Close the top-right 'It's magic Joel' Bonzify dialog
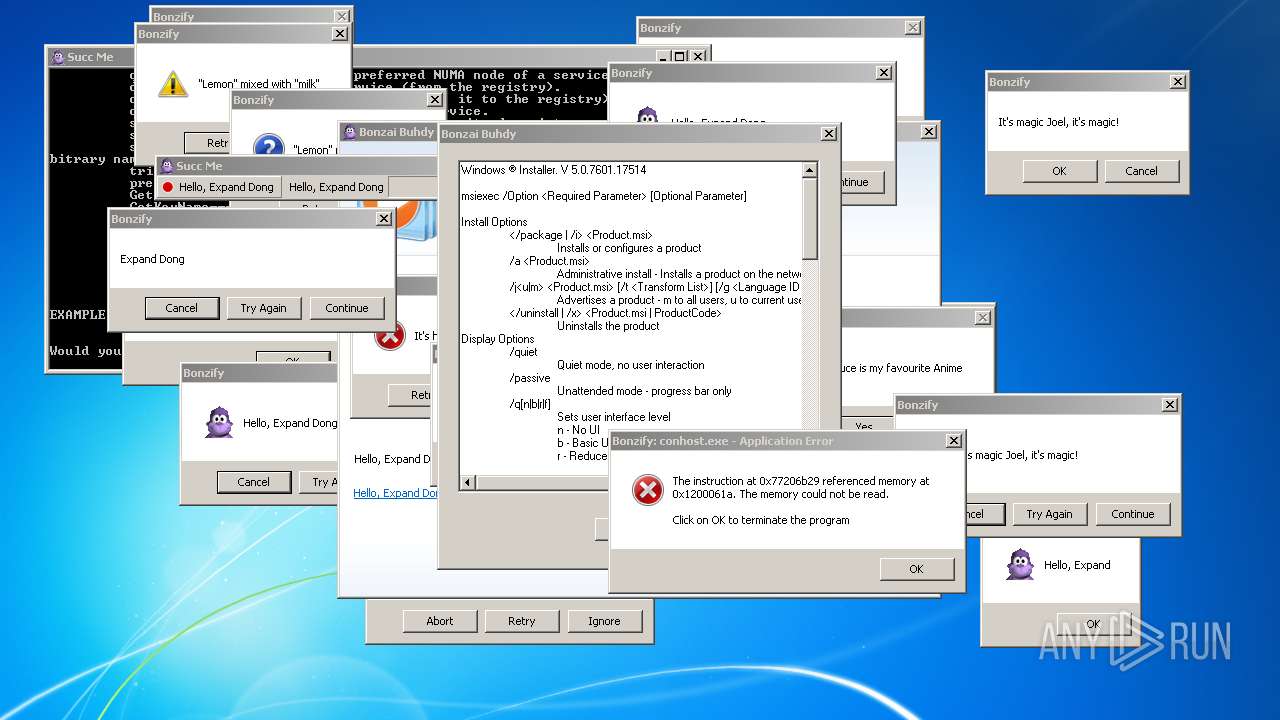The height and width of the screenshot is (720, 1280). point(1178,82)
